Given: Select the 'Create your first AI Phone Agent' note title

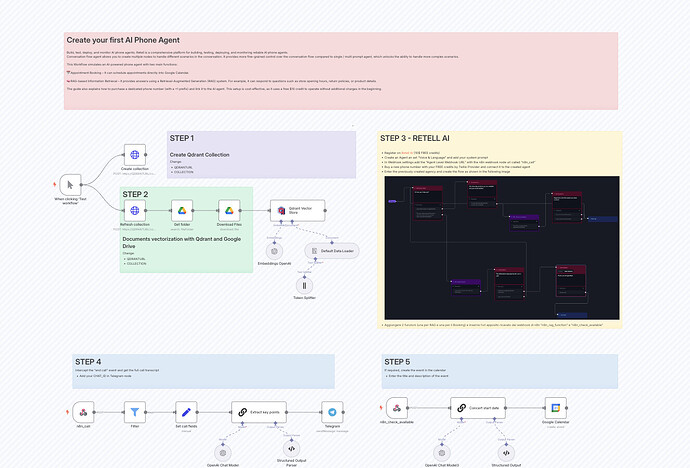Looking at the screenshot, I should [123, 40].
